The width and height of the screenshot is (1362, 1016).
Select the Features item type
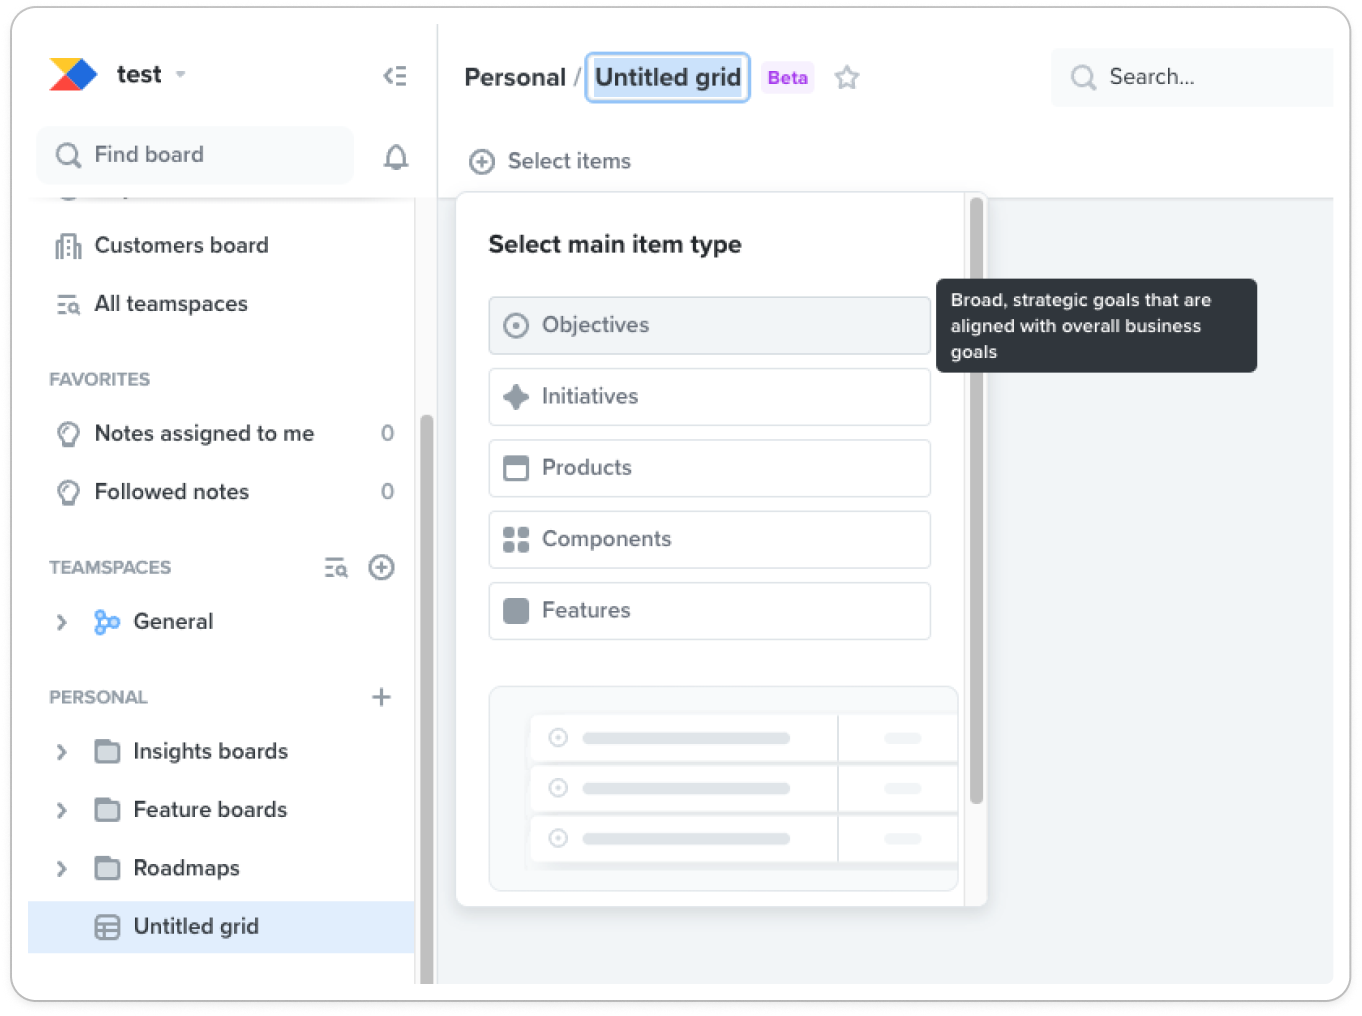[709, 611]
